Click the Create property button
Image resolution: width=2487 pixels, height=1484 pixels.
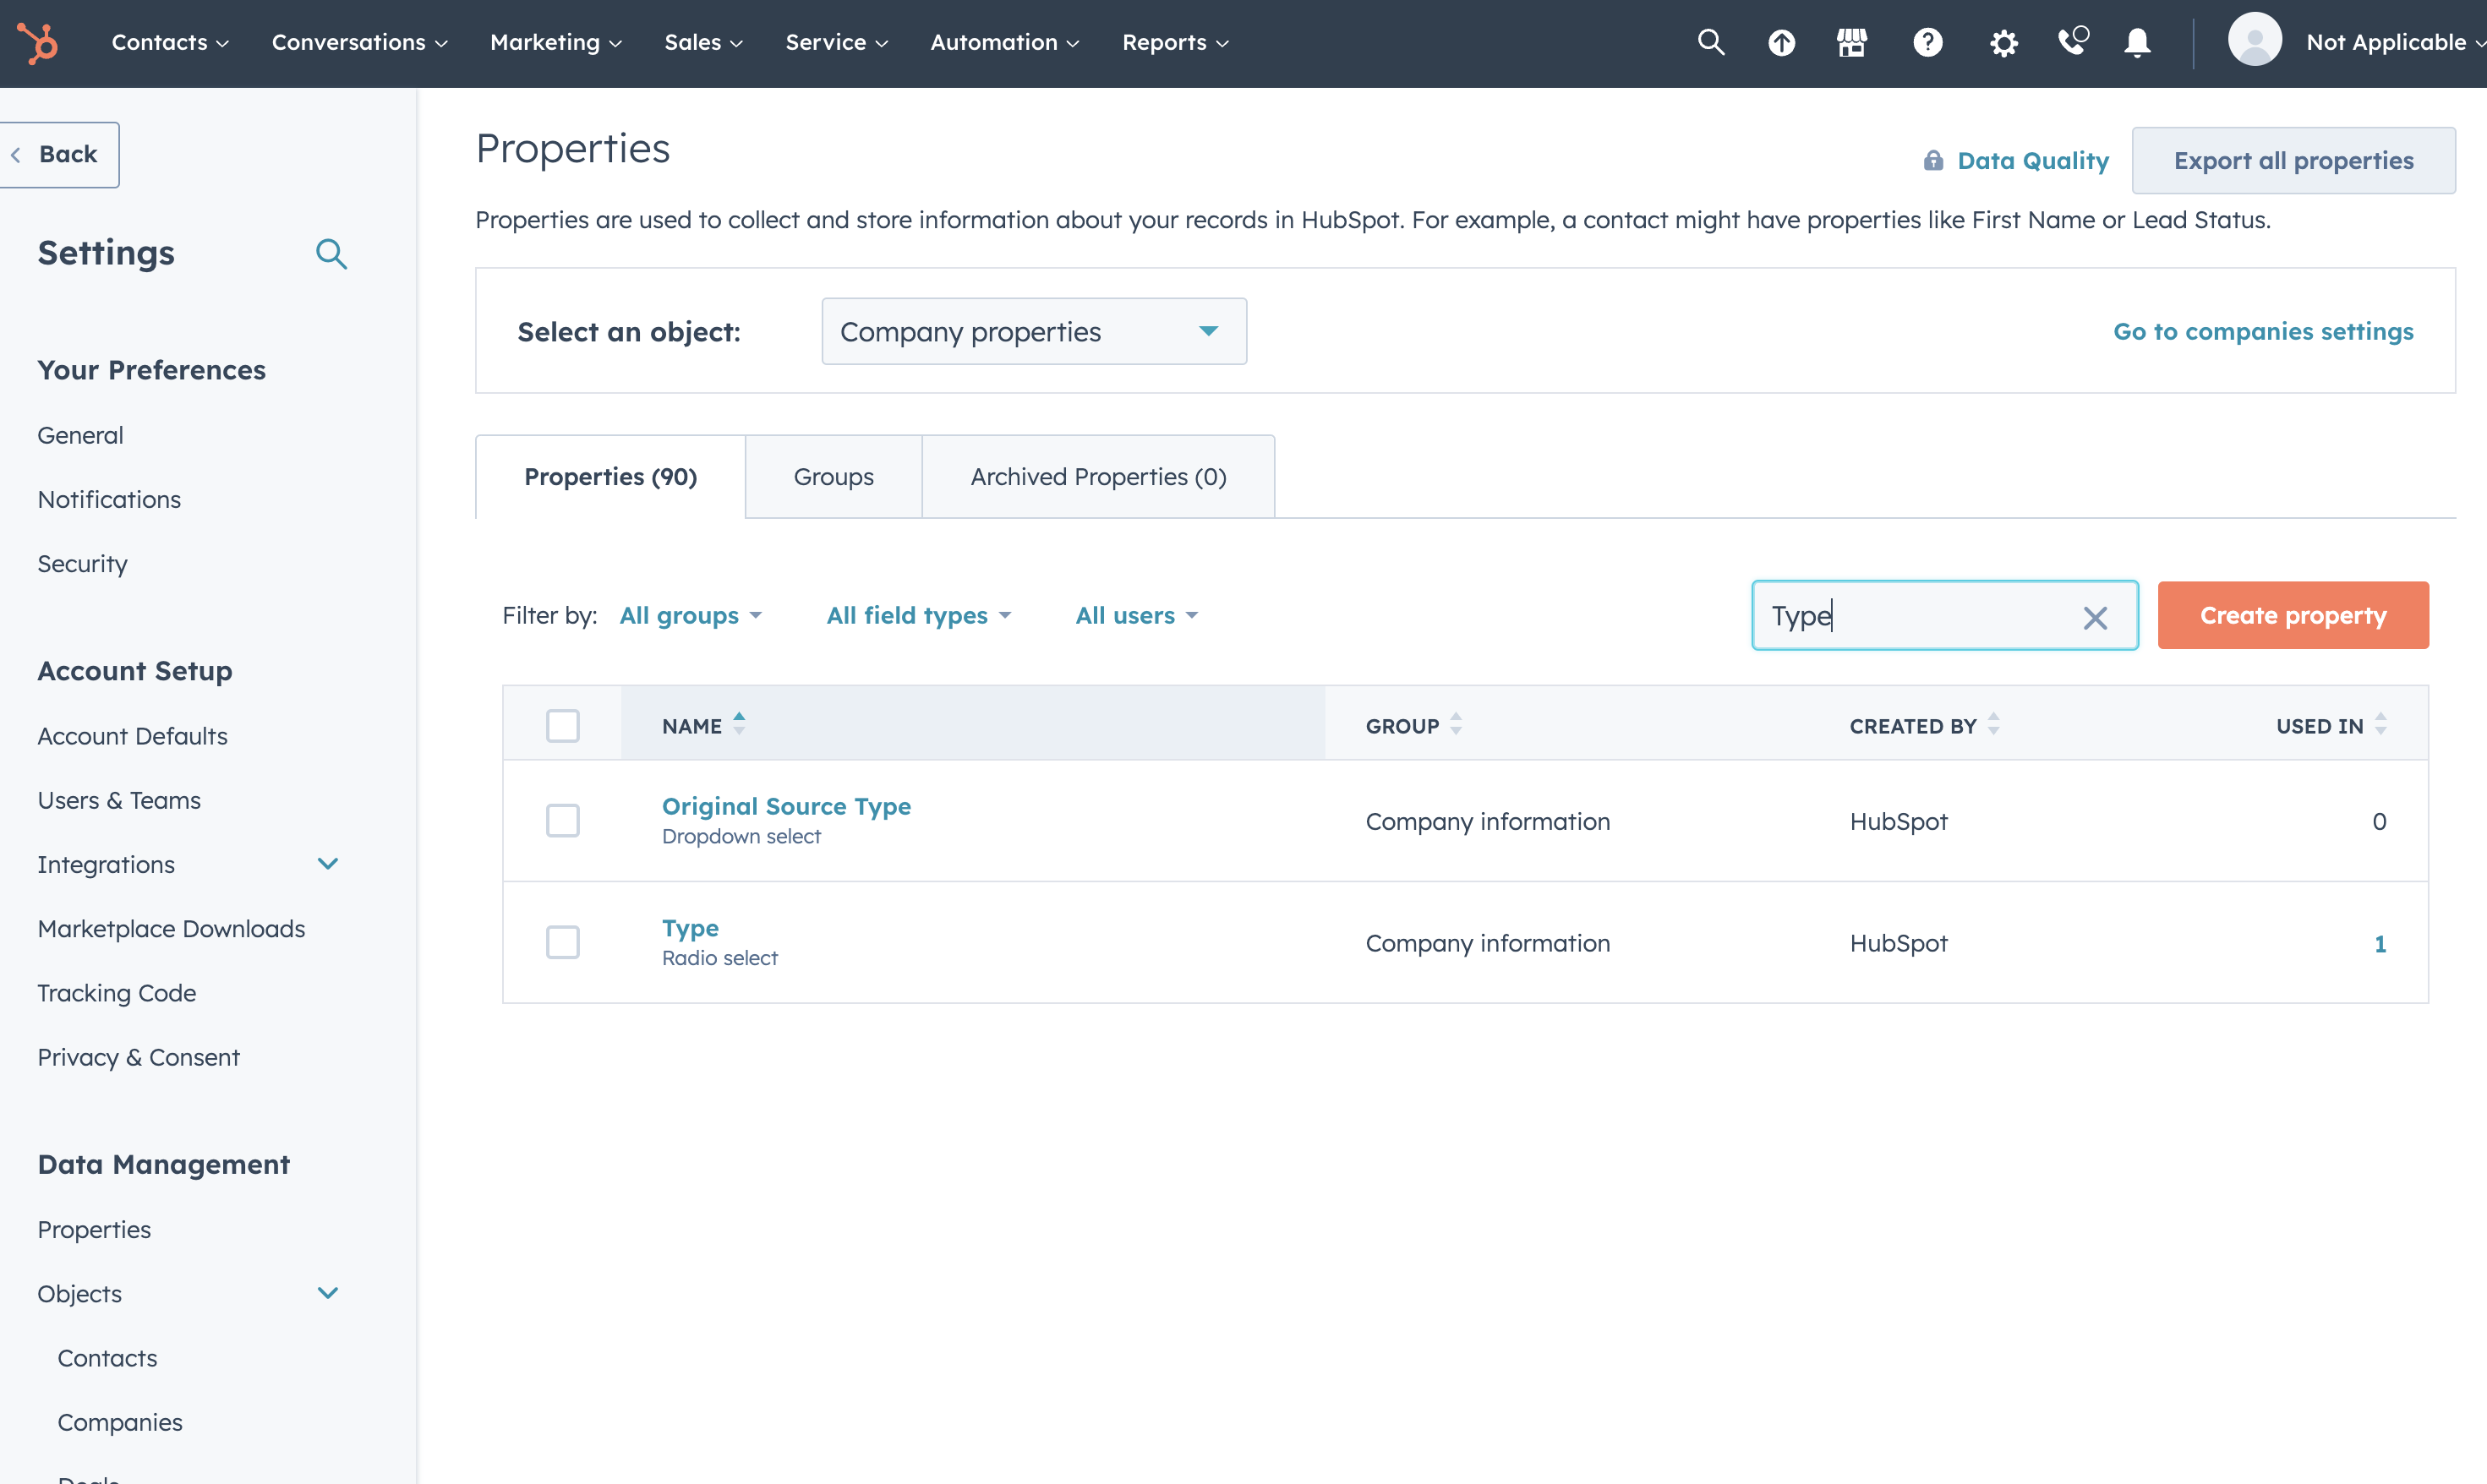[x=2292, y=615]
